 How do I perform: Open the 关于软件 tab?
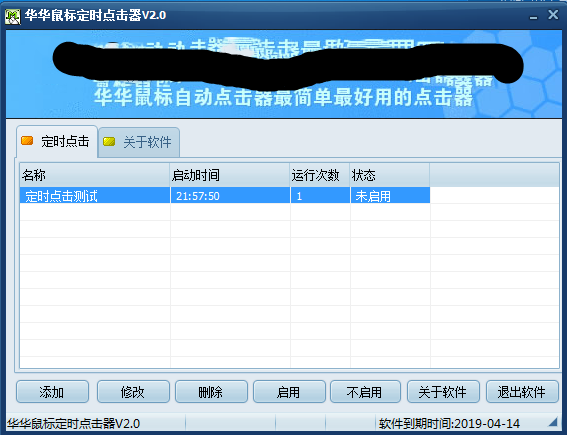(139, 142)
